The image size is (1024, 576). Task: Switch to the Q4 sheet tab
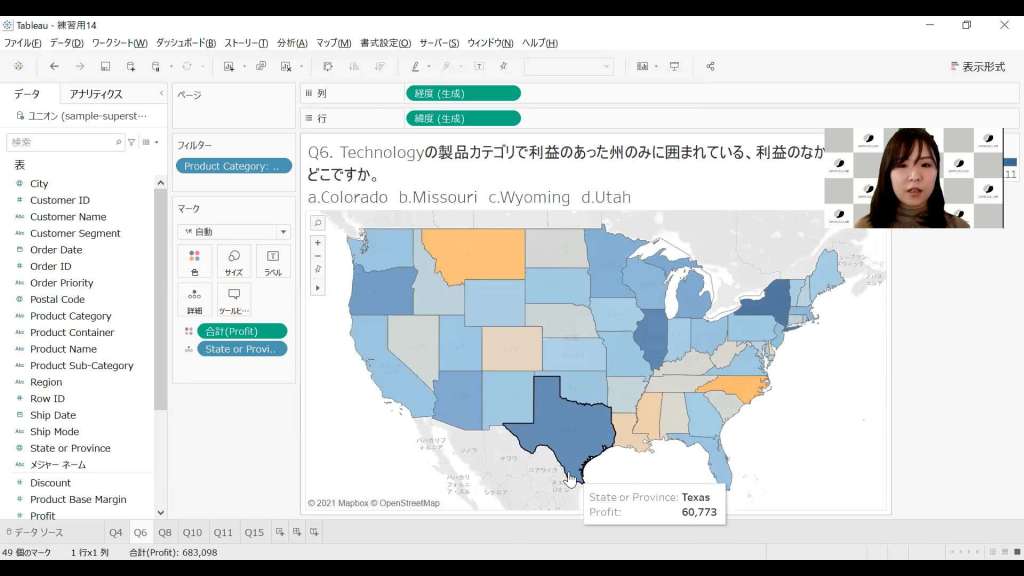point(116,532)
